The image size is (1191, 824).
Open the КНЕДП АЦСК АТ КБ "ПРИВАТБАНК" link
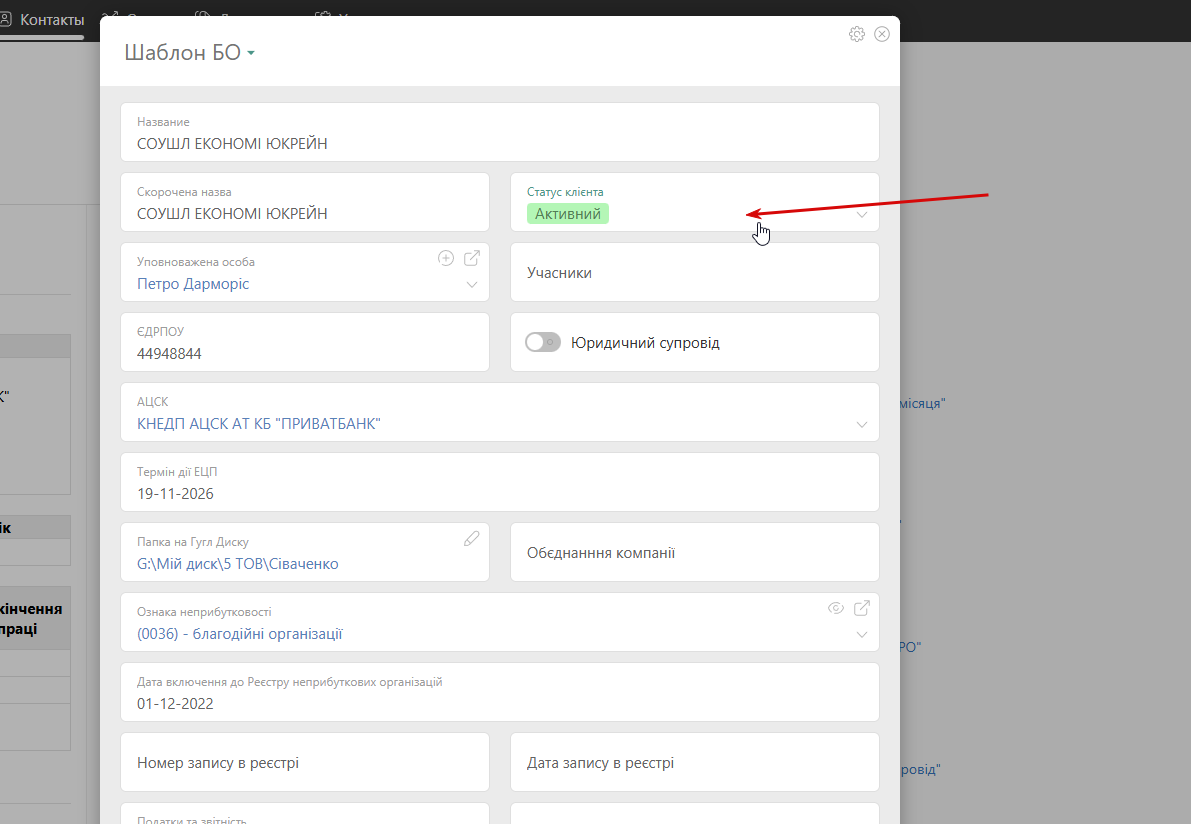[x=258, y=424]
